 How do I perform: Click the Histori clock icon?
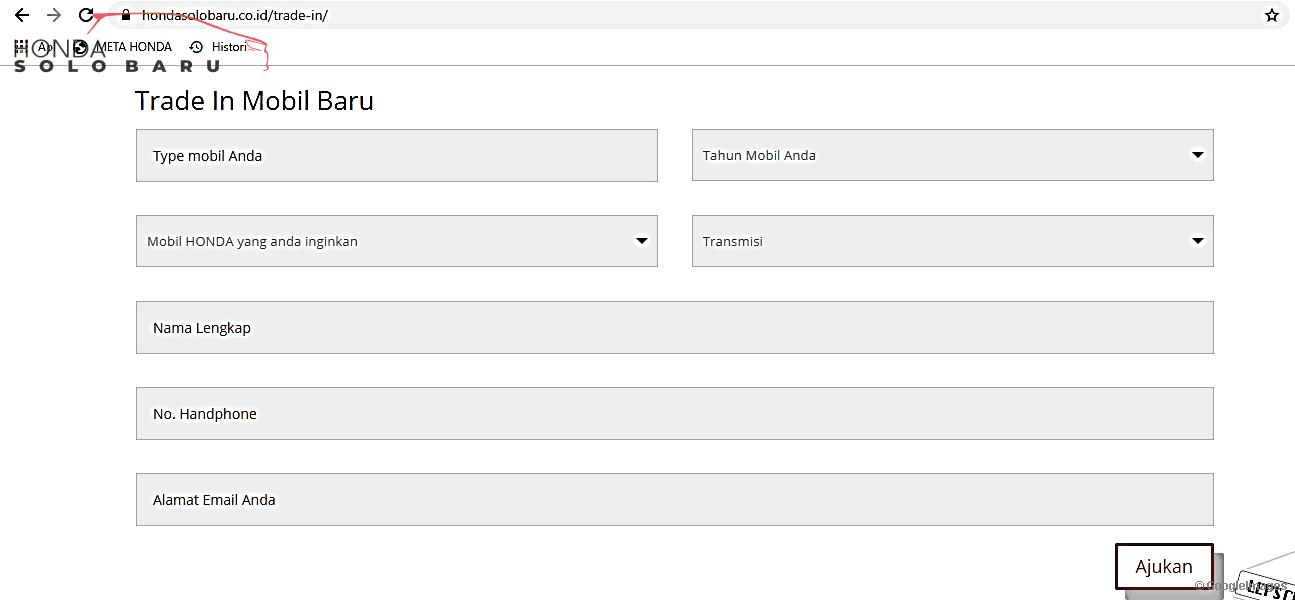click(x=196, y=47)
